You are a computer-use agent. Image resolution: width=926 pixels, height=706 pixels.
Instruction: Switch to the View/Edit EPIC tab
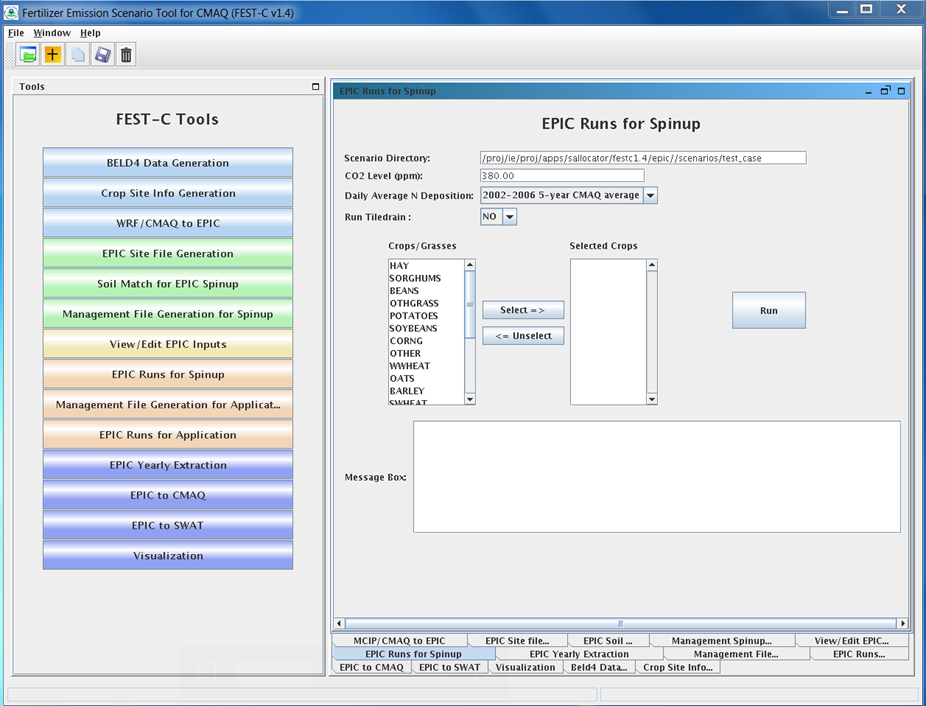(x=852, y=640)
